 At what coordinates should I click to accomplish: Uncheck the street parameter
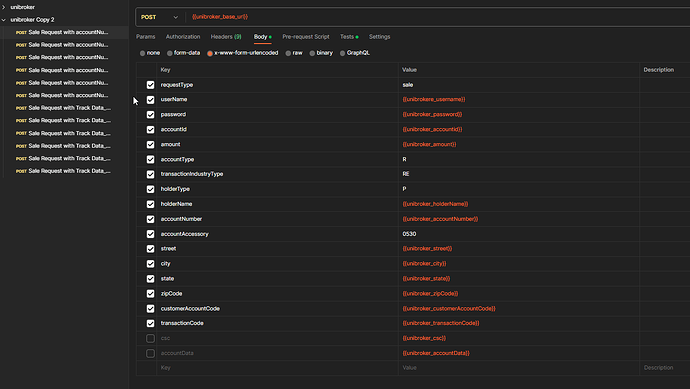pos(150,249)
